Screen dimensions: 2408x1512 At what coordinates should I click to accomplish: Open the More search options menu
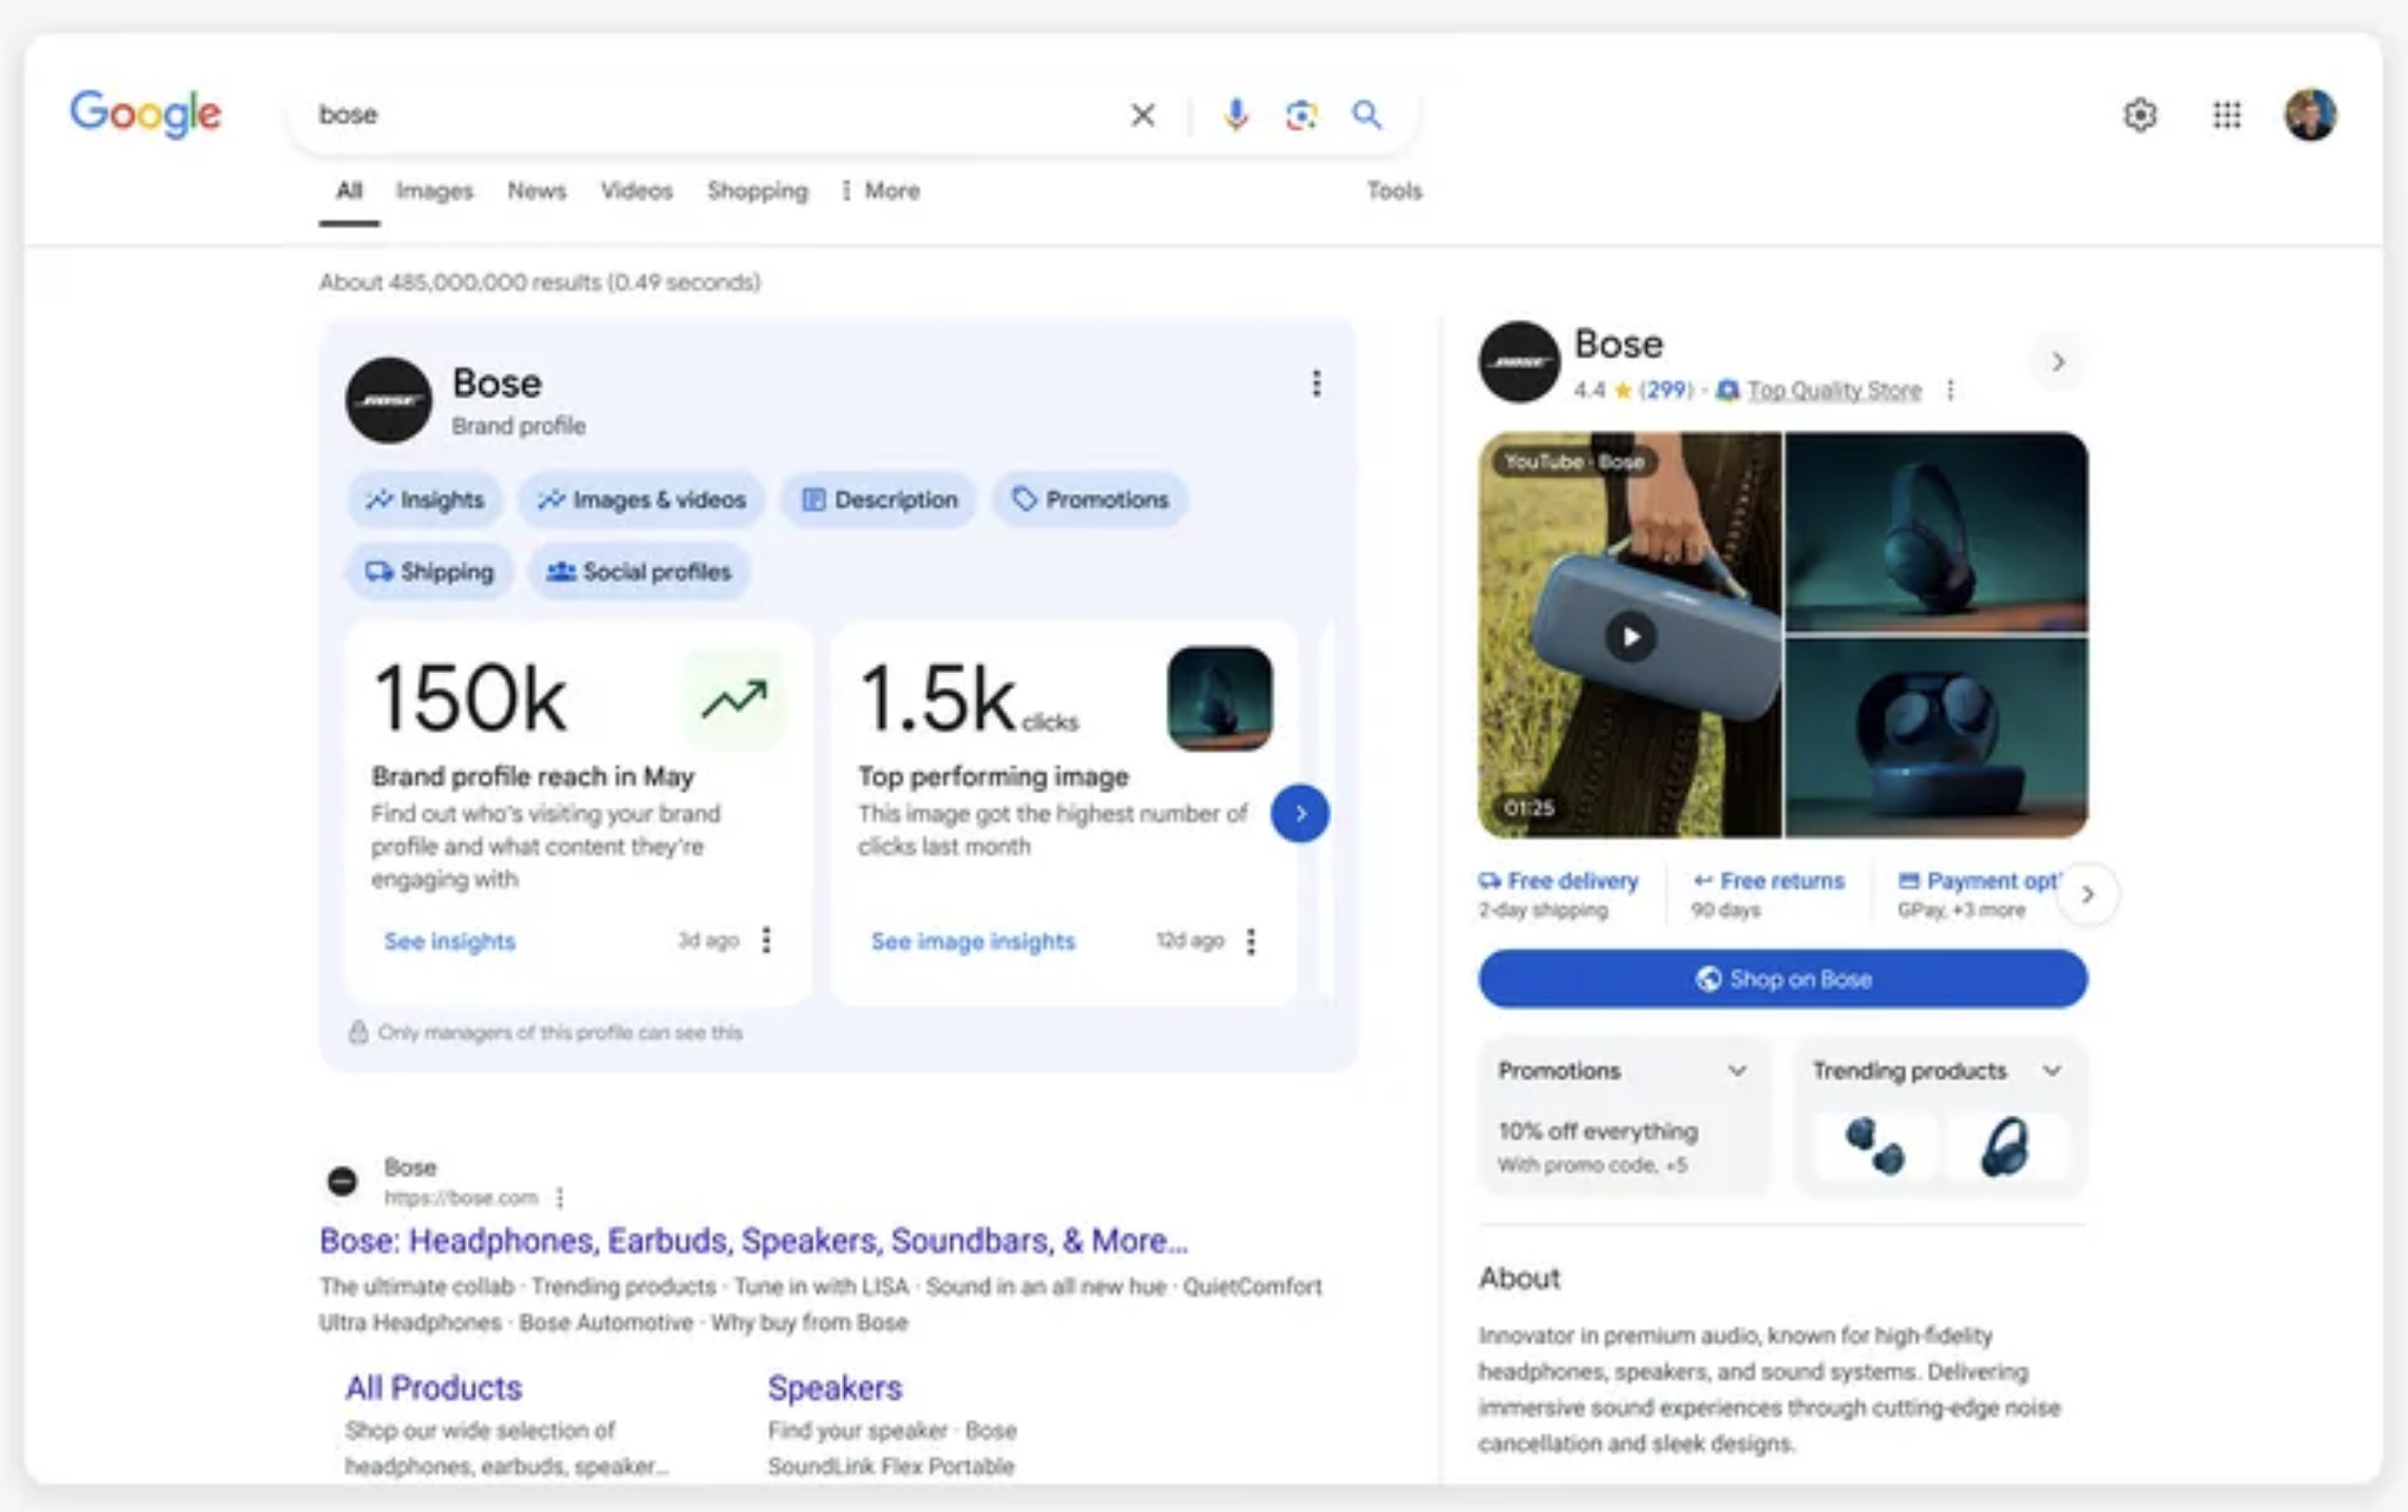pyautogui.click(x=881, y=190)
